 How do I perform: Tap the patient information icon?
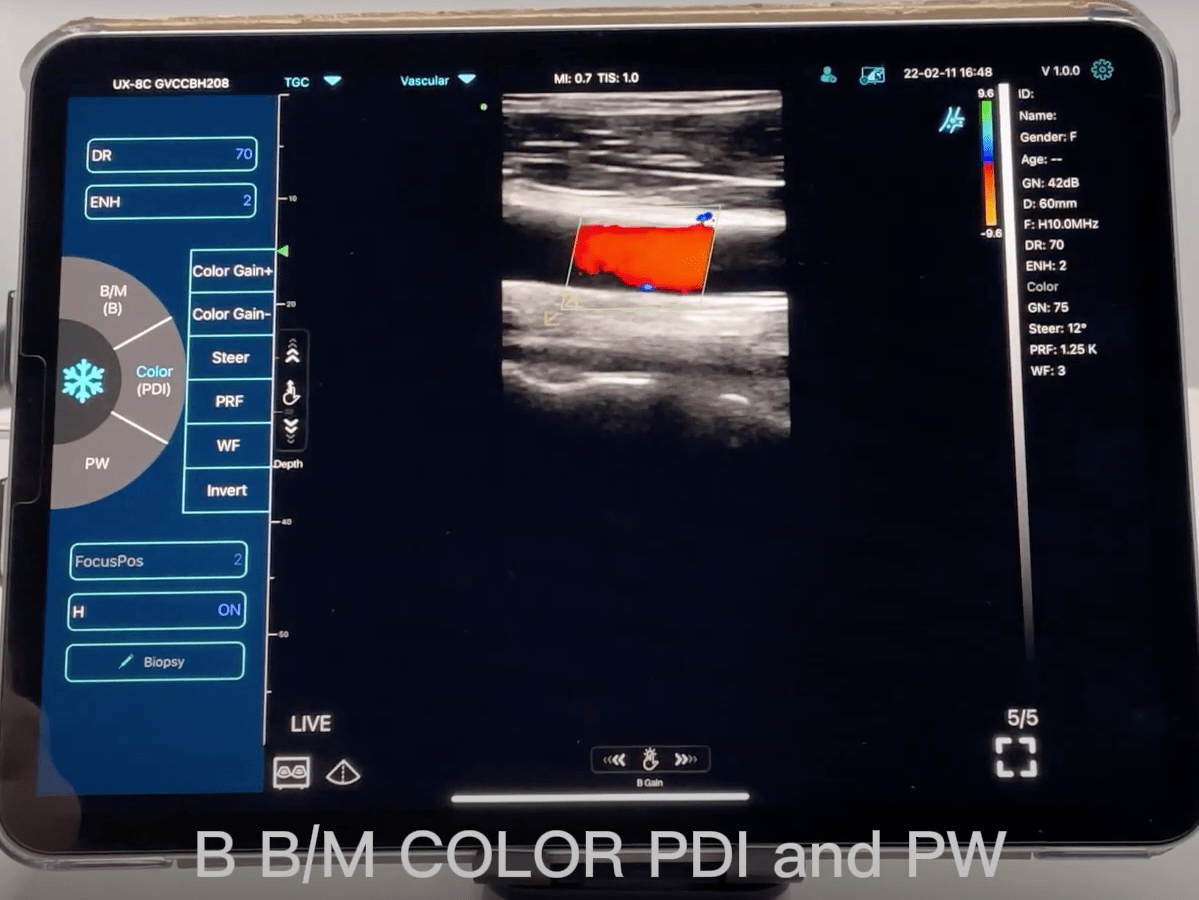[x=827, y=75]
